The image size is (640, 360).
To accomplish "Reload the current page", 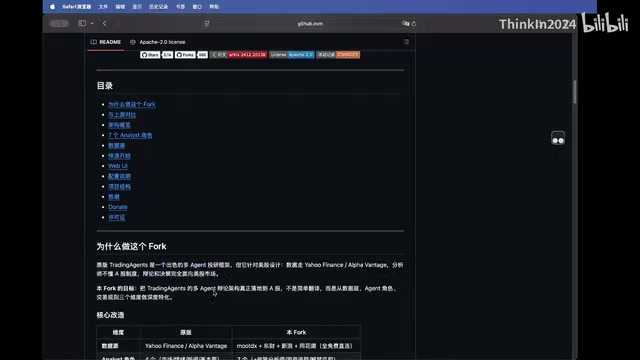I will [414, 24].
